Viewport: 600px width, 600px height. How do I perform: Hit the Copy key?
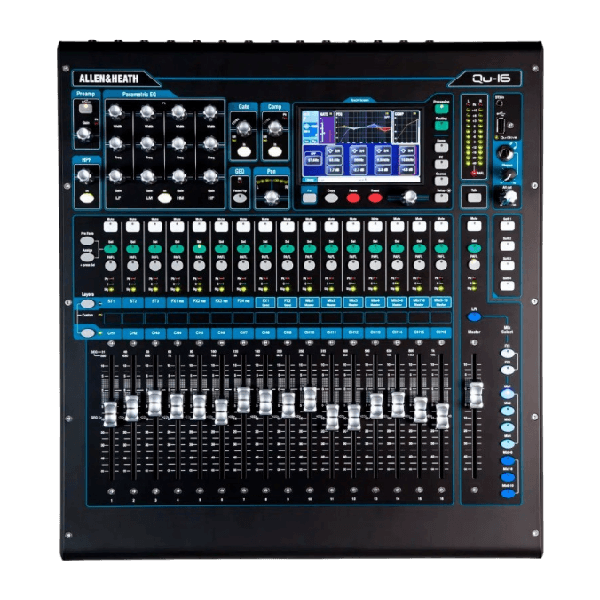331,198
